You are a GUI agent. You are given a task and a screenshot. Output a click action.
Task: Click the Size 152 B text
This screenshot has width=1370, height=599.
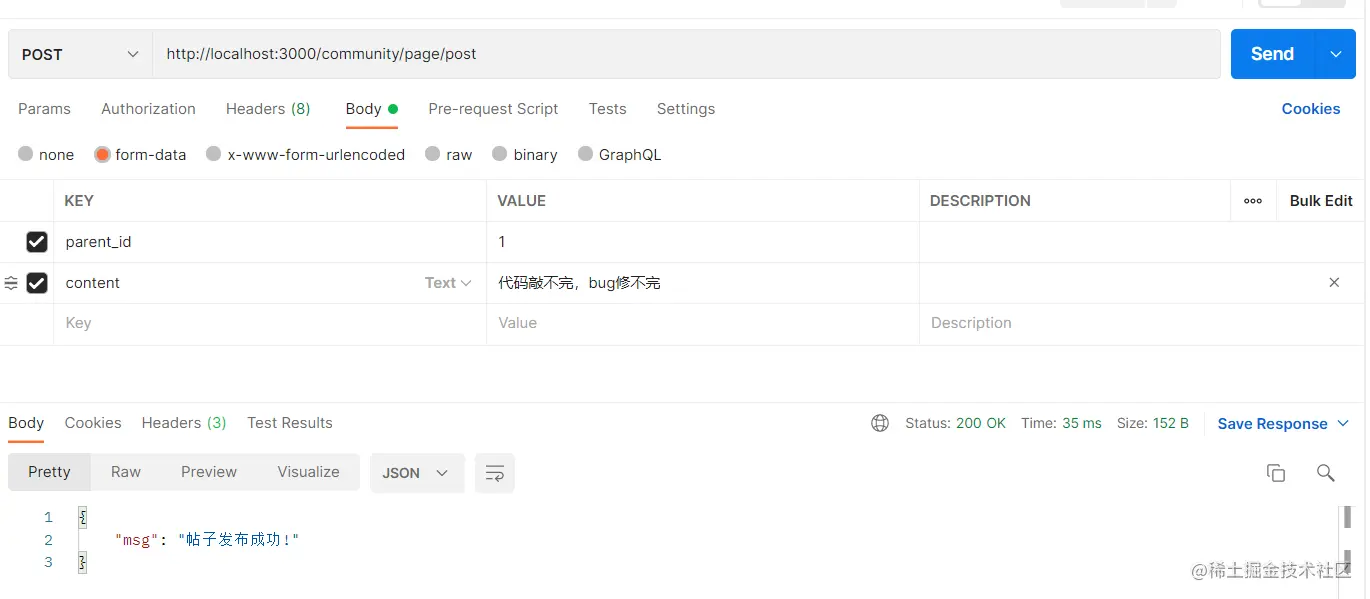click(x=1153, y=423)
